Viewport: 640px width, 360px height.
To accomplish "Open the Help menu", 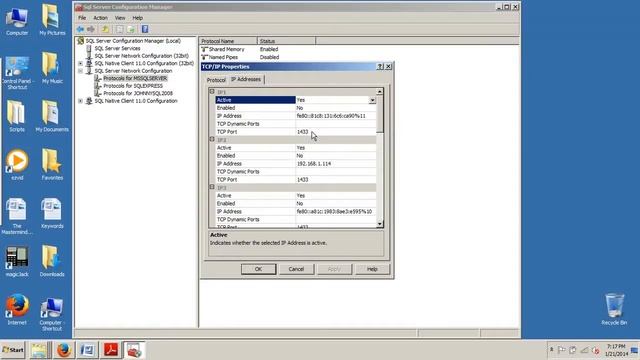I will (x=138, y=18).
